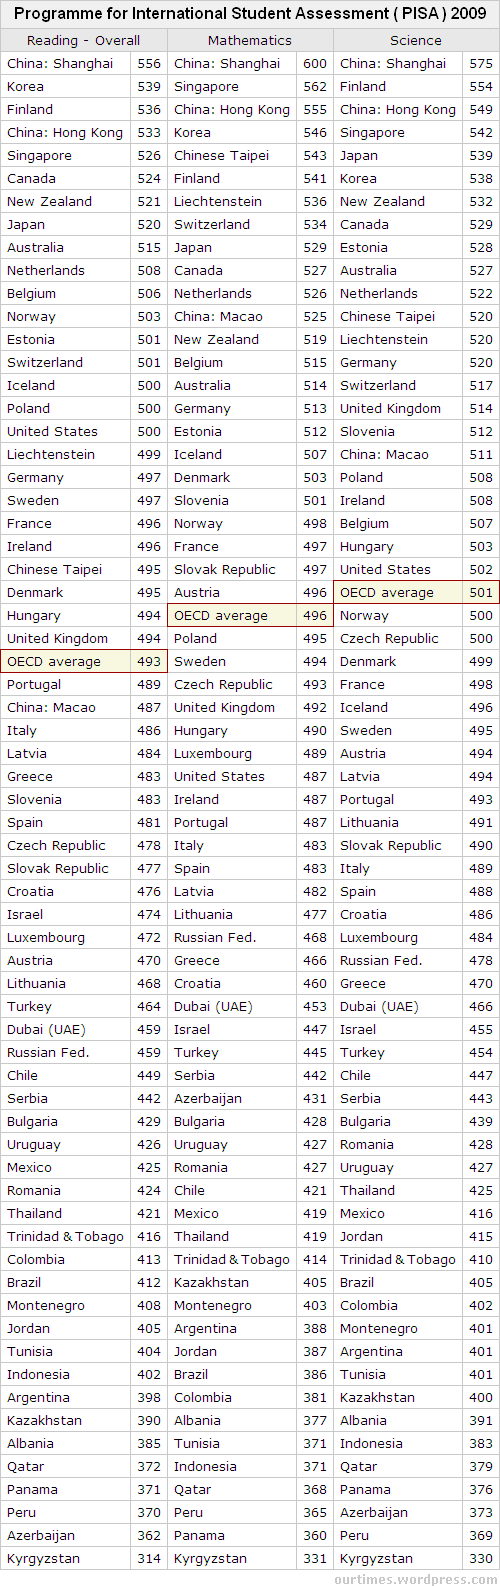Select Trinidad & Tobago in the Reading column
The height and width of the screenshot is (1586, 500).
[x=65, y=1236]
